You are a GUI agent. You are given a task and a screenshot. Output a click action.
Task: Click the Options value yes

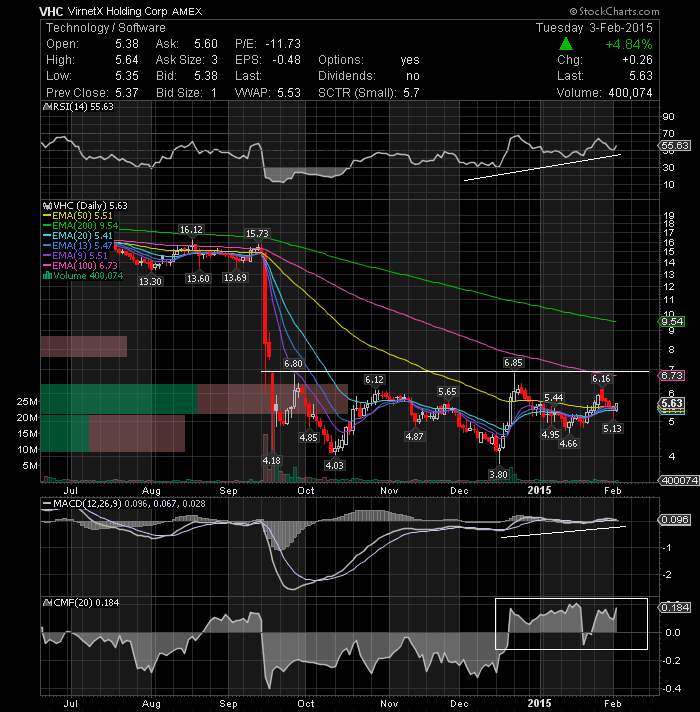coord(410,60)
